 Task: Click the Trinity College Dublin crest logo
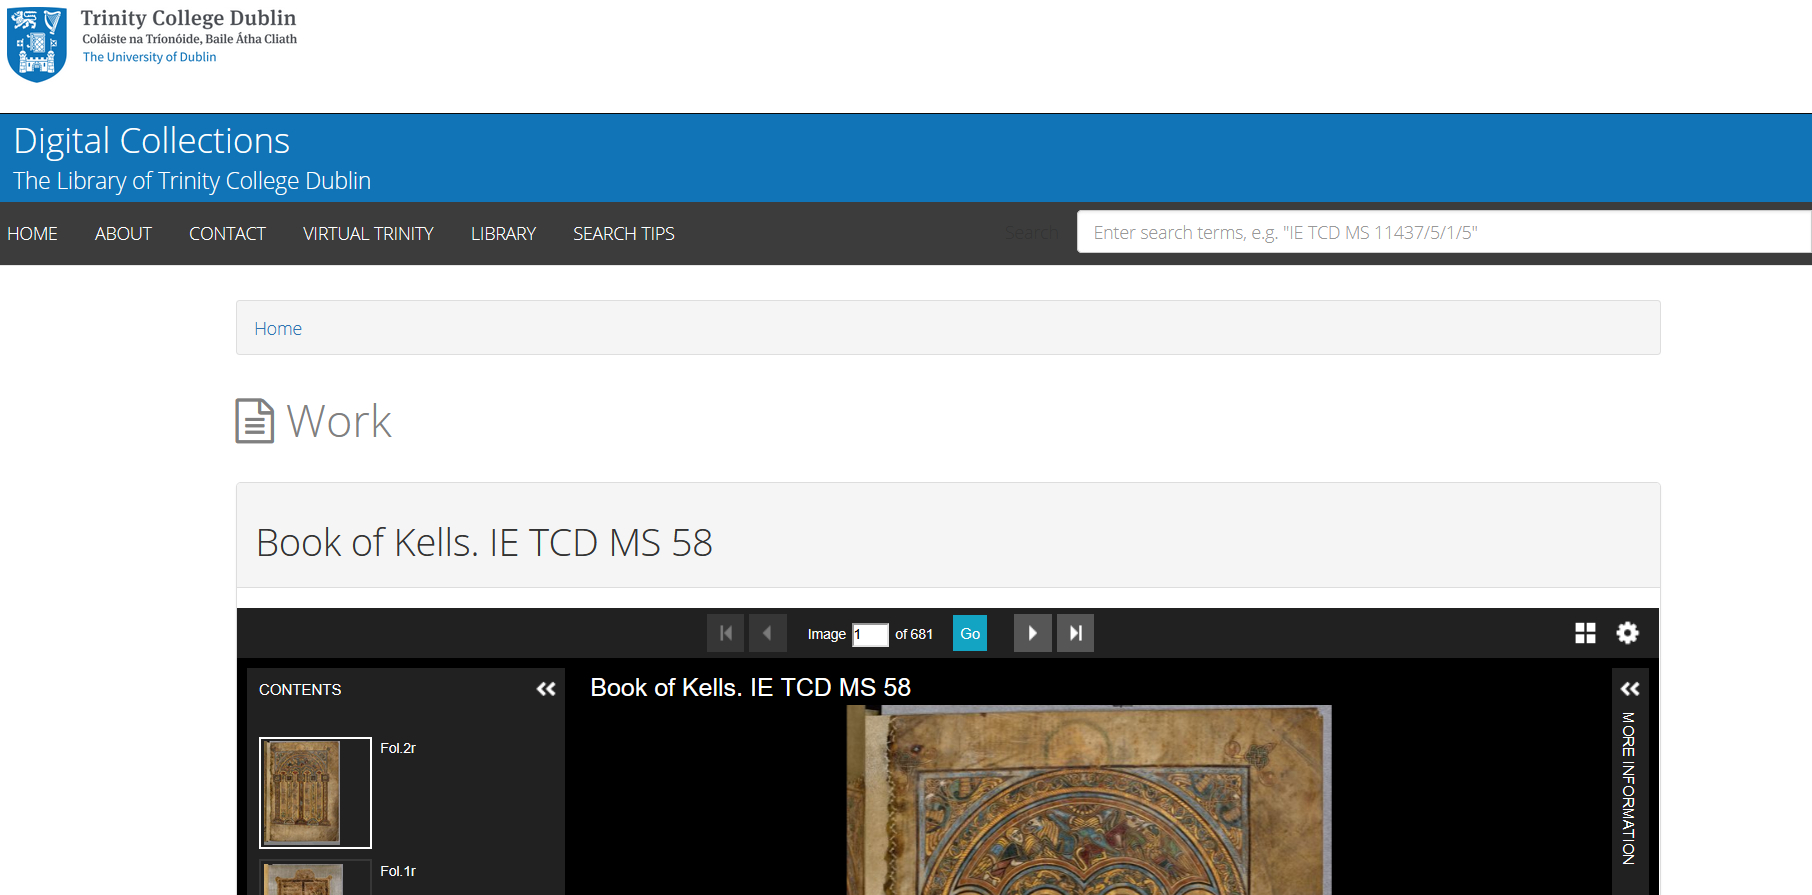[37, 44]
